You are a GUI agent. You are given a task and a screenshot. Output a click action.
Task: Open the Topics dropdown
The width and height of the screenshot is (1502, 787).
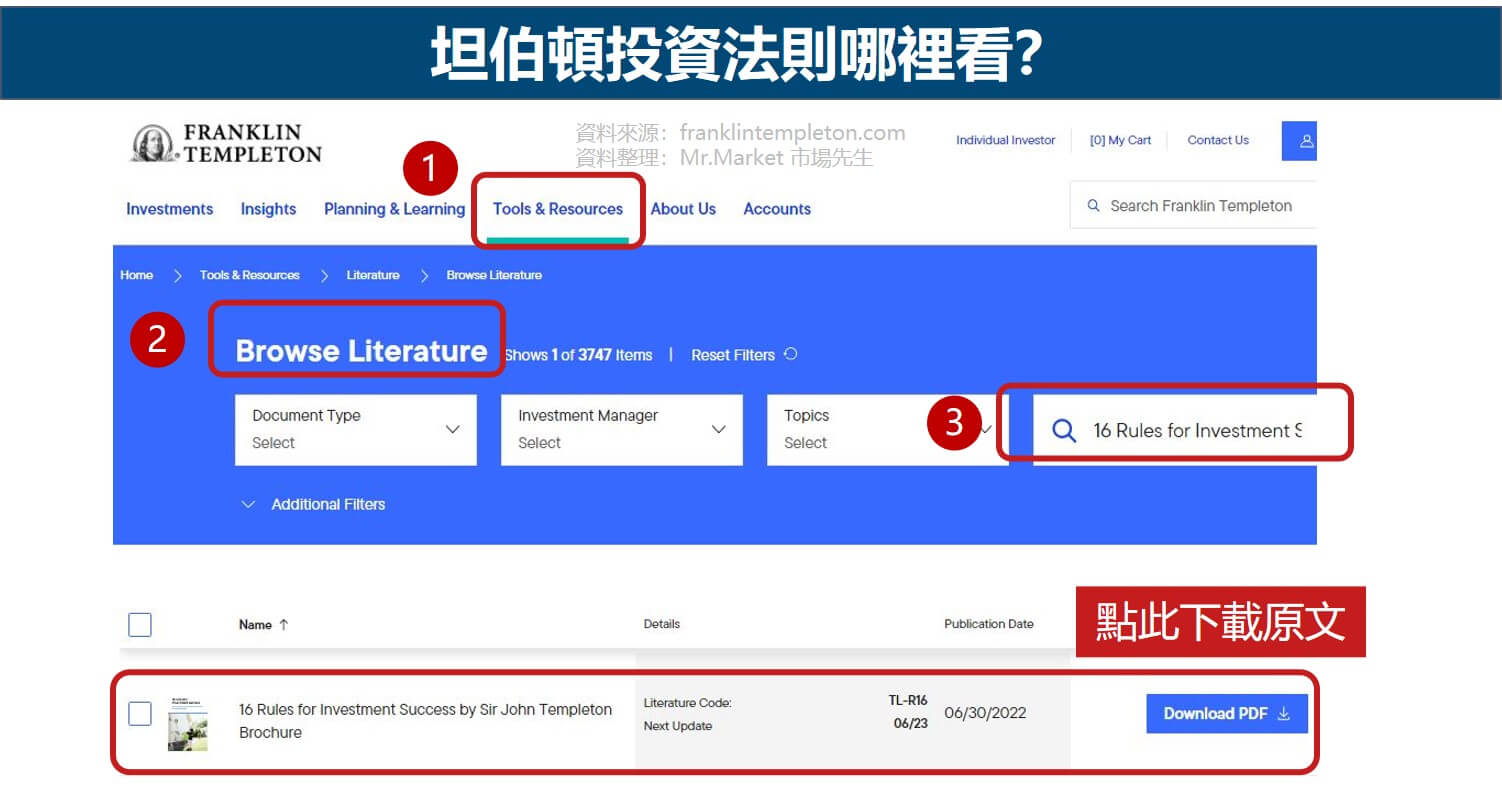click(x=888, y=429)
